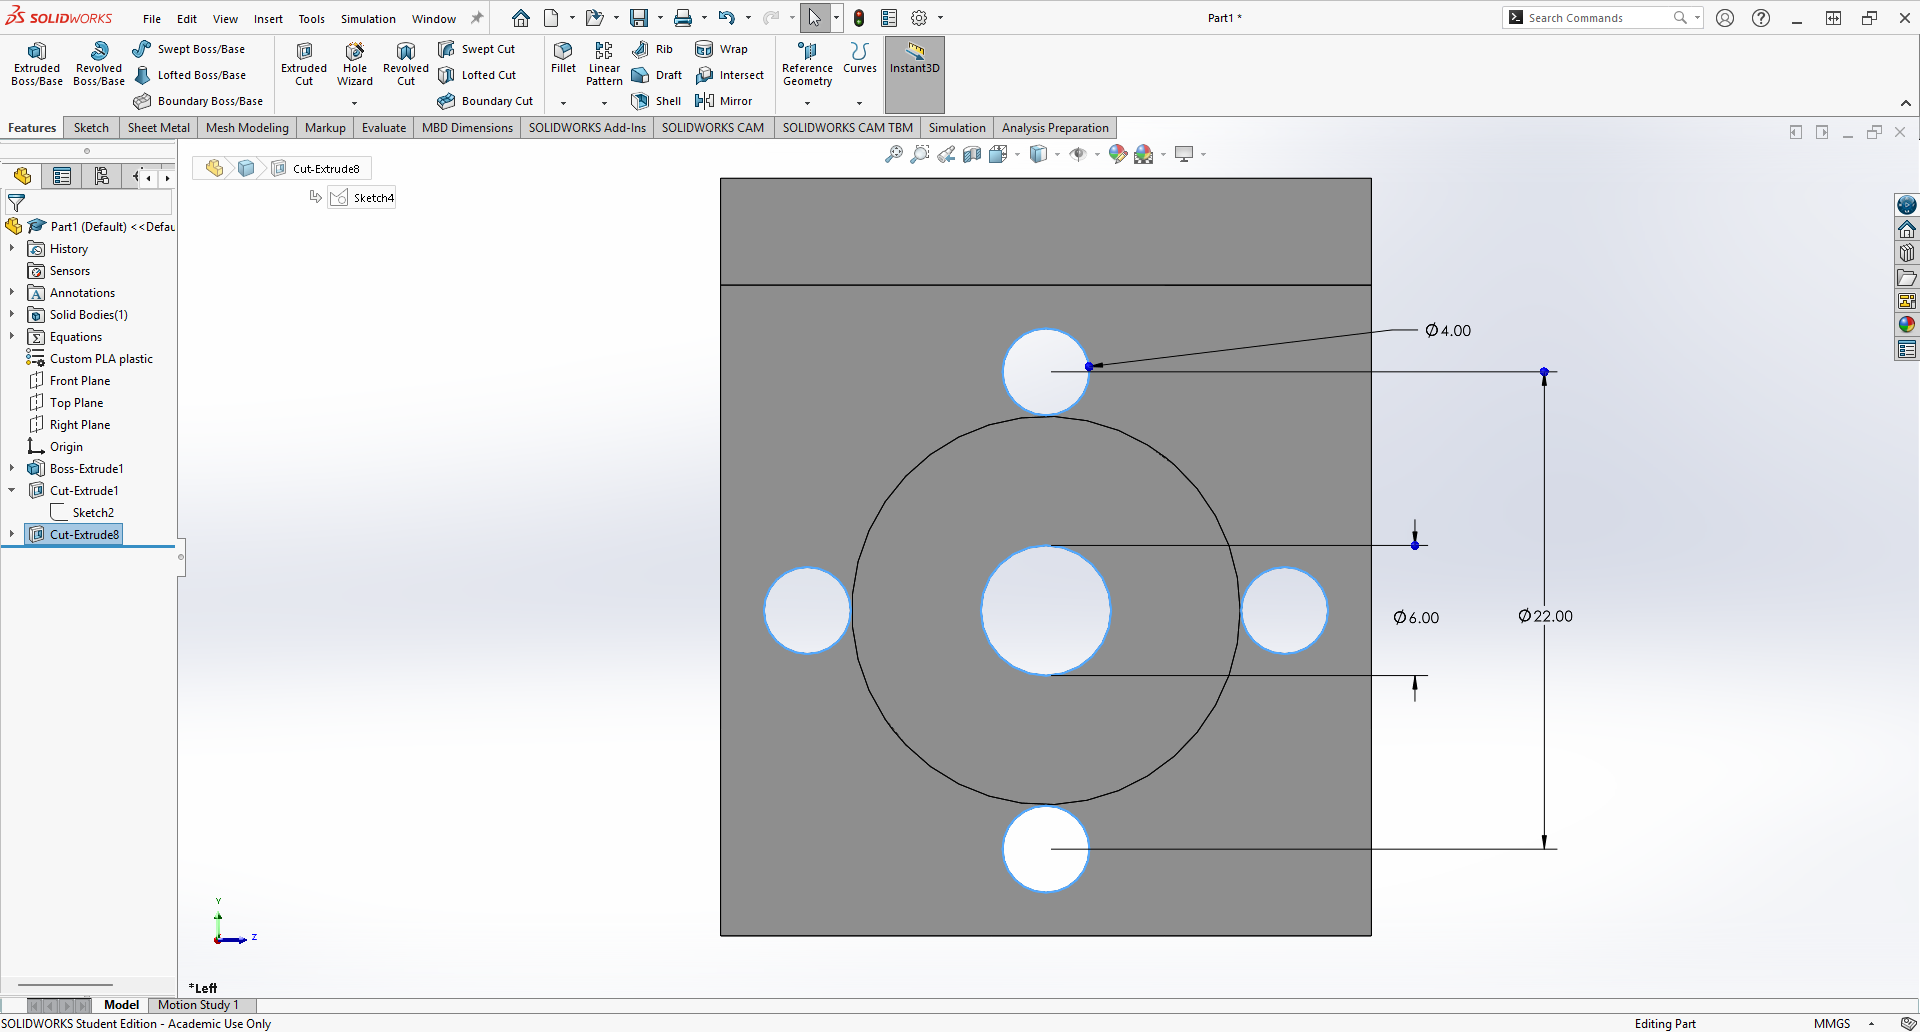1920x1032 pixels.
Task: Open the Simulation menu
Action: click(x=368, y=19)
